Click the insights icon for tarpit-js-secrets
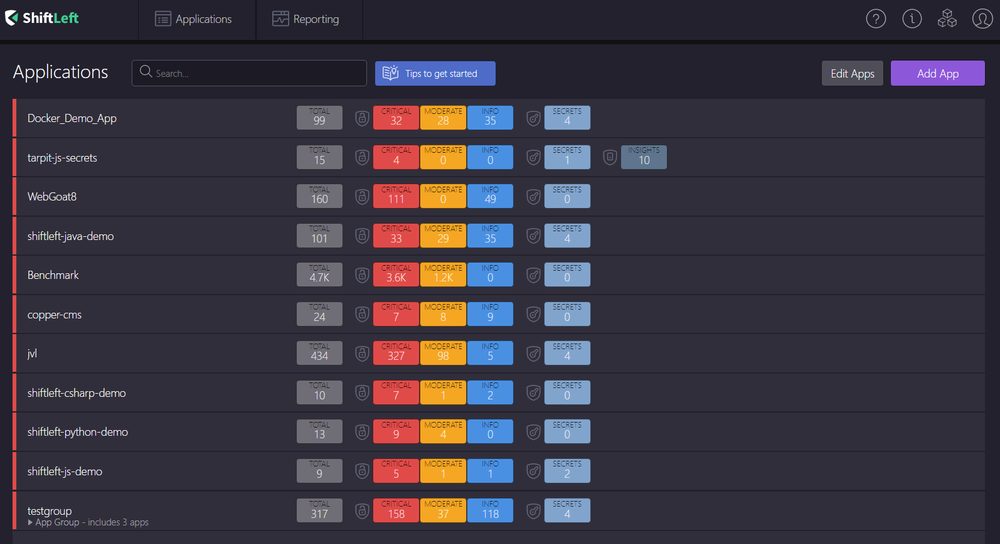1000x544 pixels. [610, 158]
